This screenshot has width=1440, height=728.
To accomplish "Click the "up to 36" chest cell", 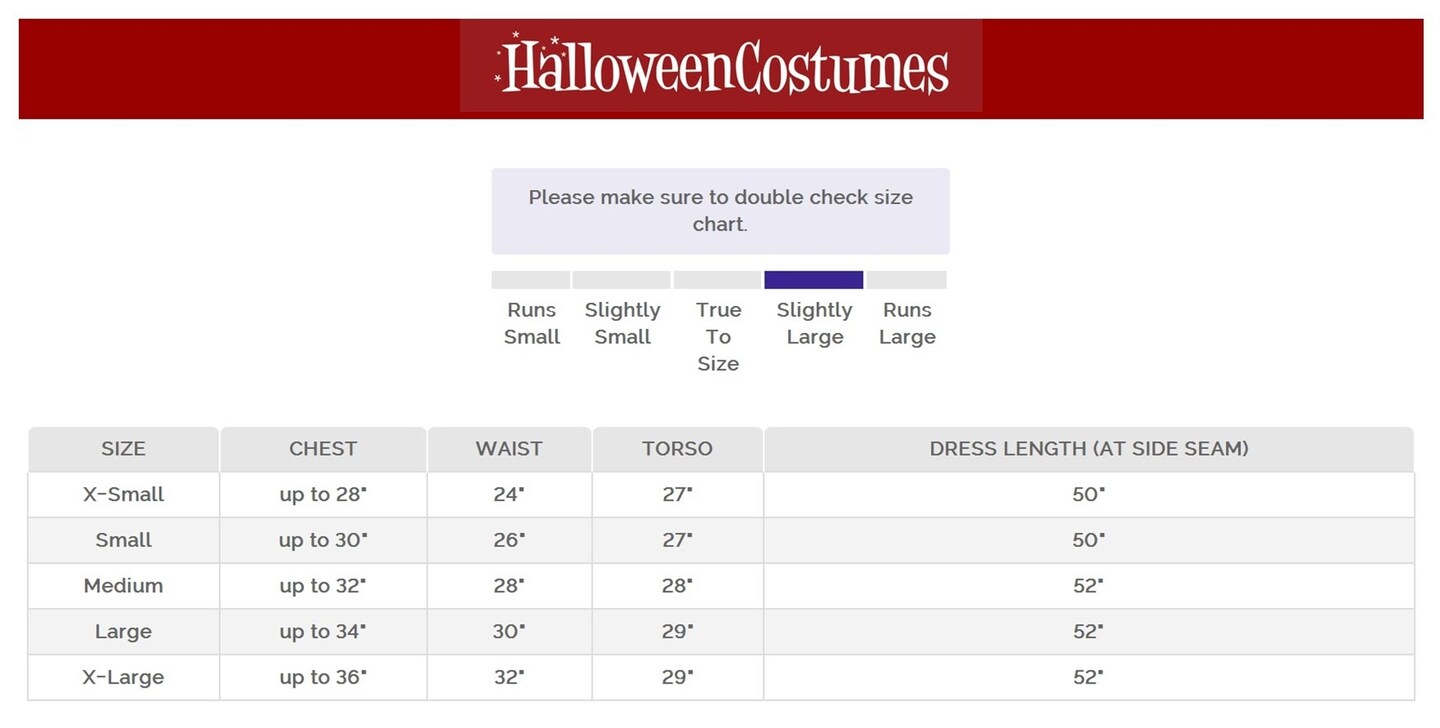I will click(323, 677).
